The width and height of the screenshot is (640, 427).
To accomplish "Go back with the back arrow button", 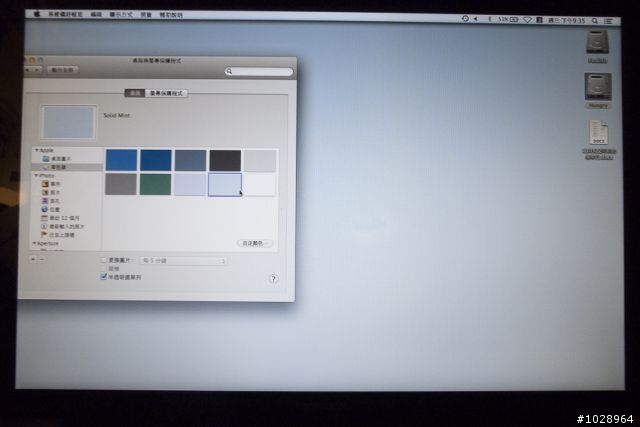I will click(x=28, y=70).
